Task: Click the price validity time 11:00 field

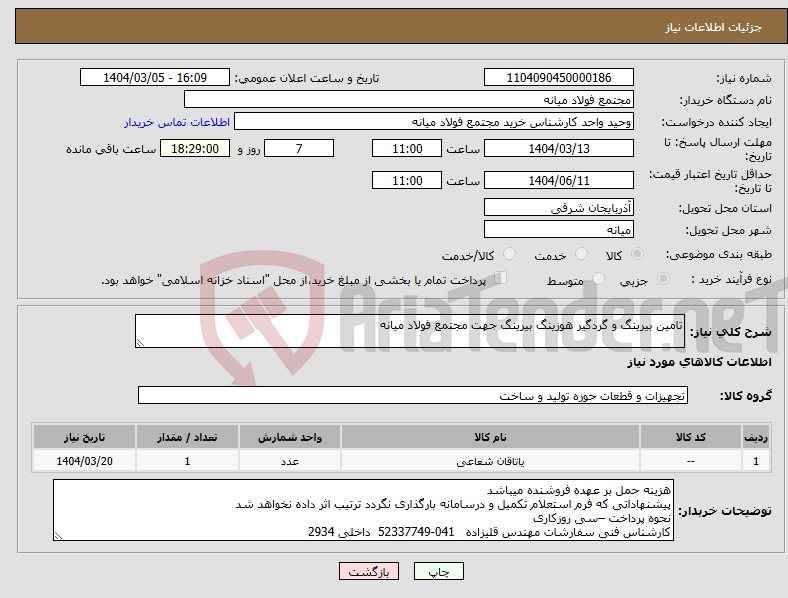Action: click(x=407, y=180)
